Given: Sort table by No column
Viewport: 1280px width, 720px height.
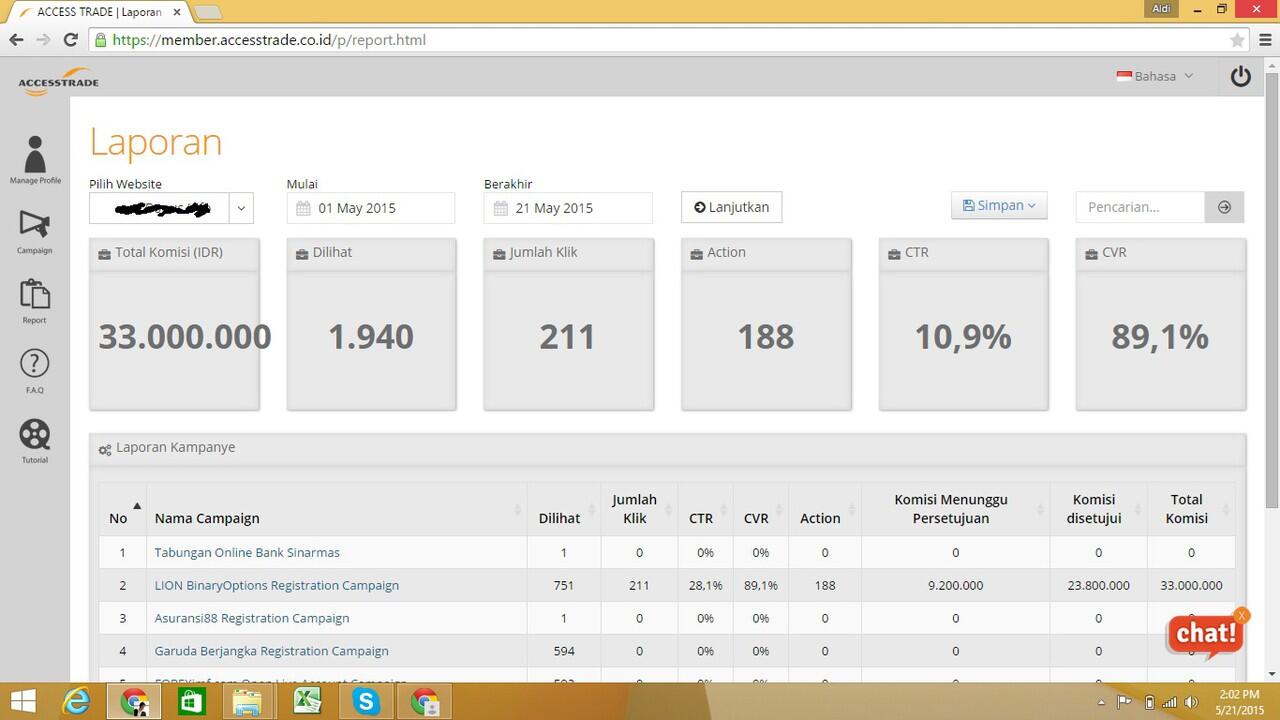Looking at the screenshot, I should coord(123,510).
